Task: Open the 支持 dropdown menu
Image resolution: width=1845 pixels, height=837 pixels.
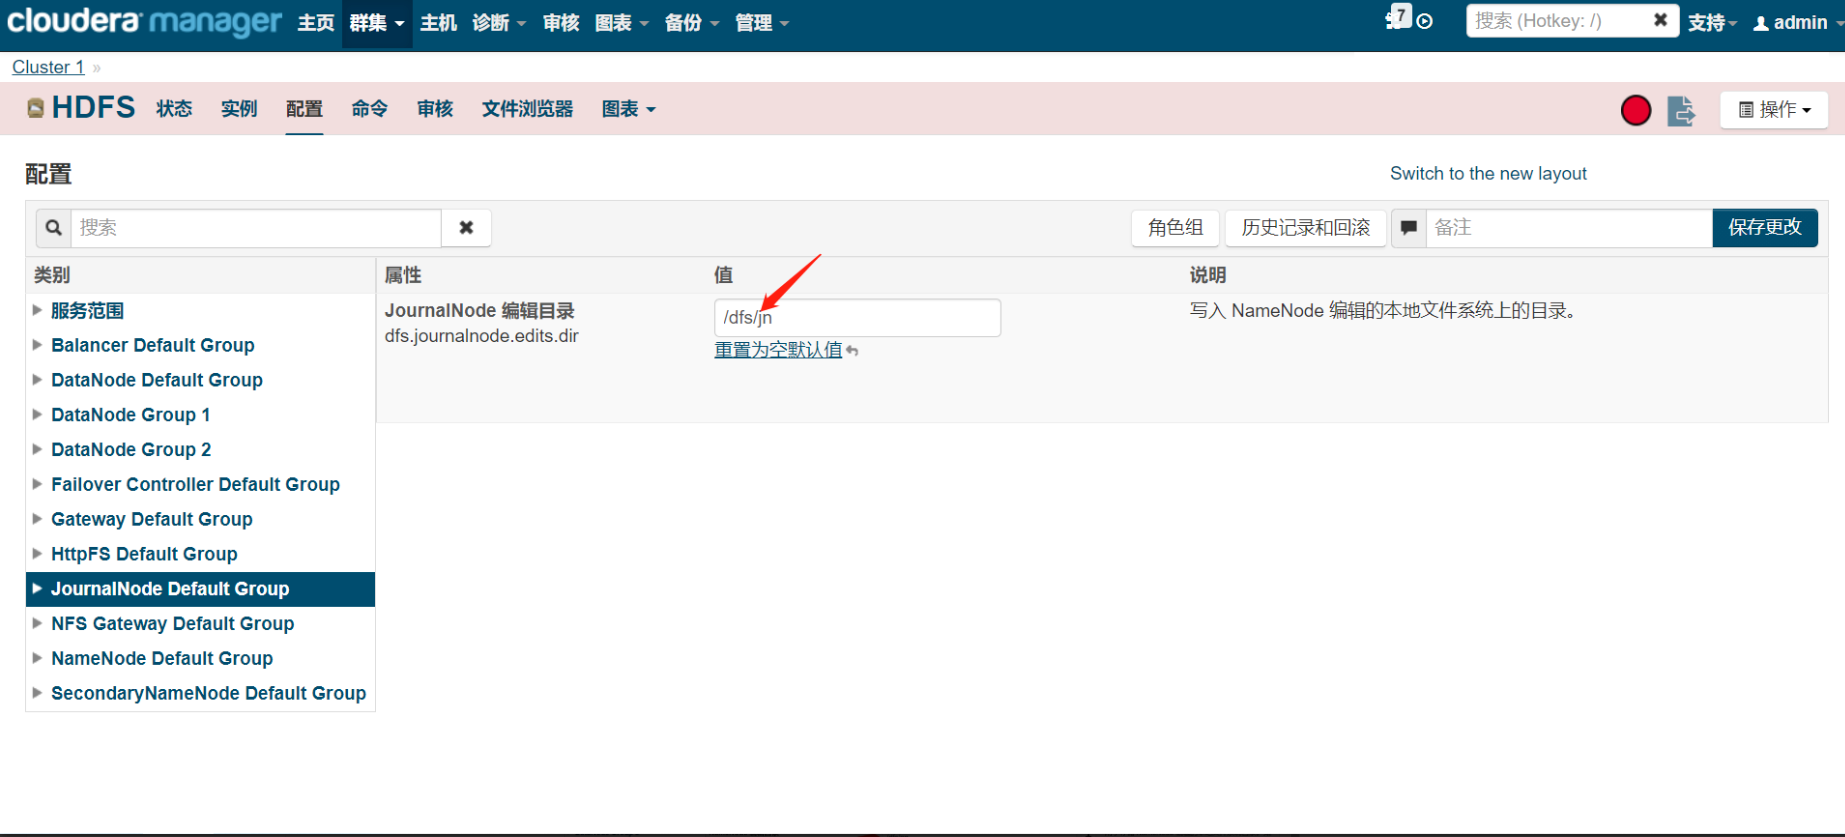Action: click(1712, 22)
